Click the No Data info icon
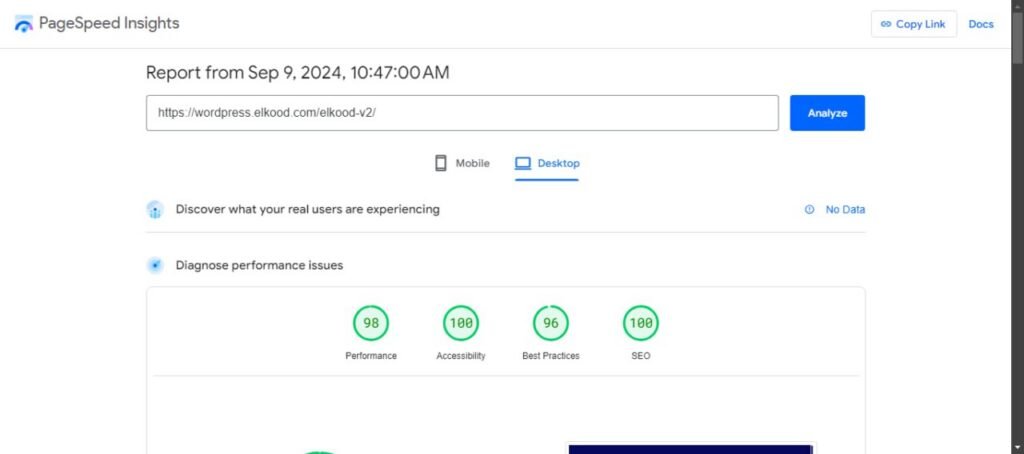 coord(809,210)
